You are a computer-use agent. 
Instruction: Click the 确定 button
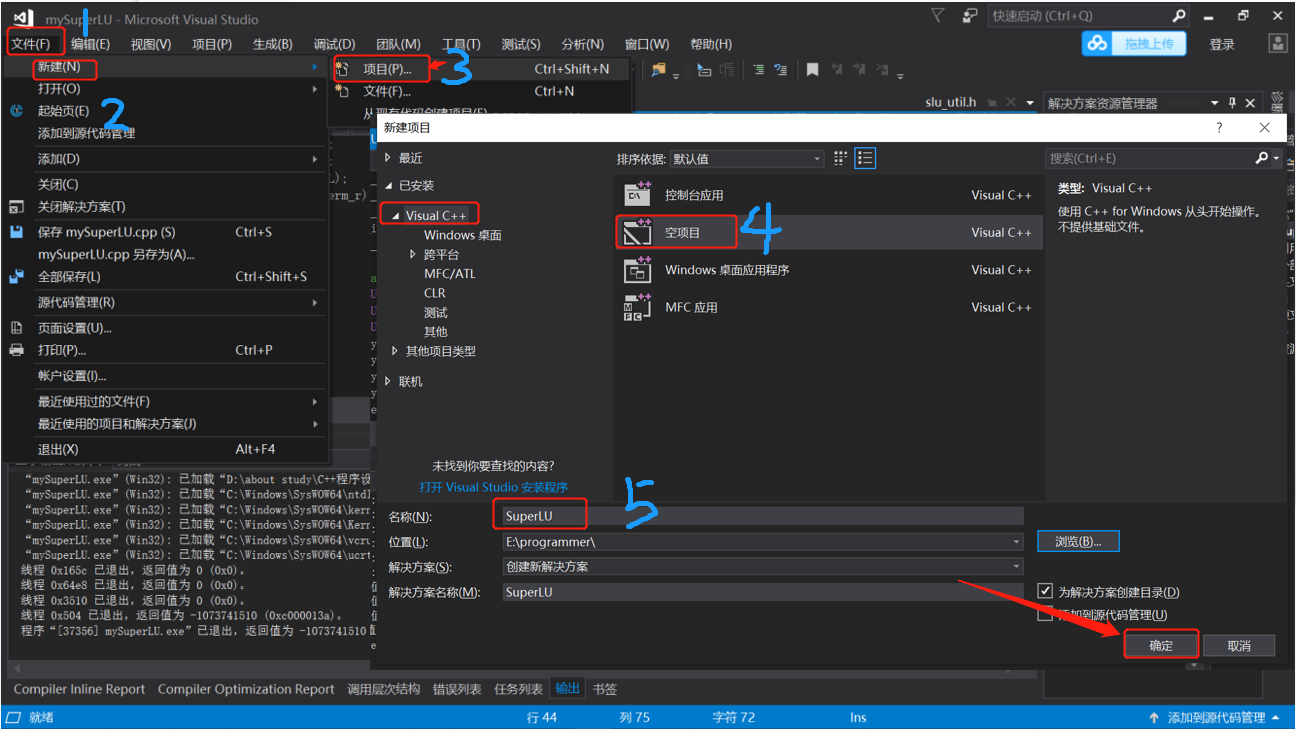[1161, 645]
